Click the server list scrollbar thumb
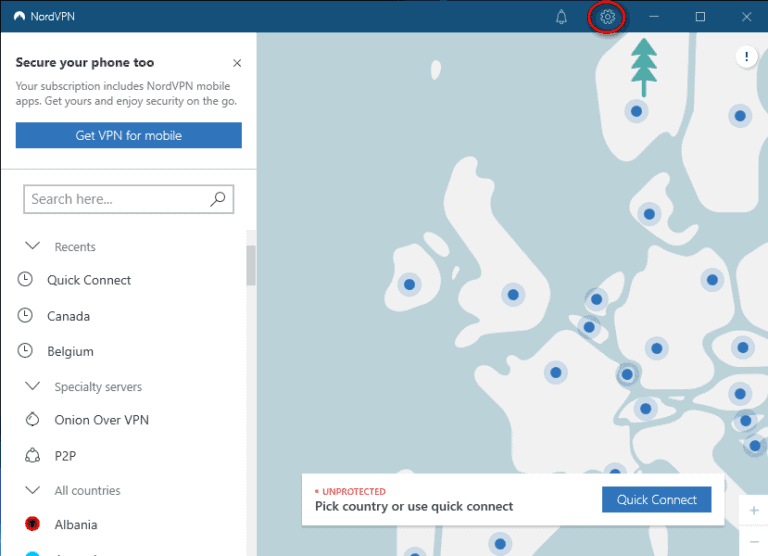This screenshot has height=556, width=768. pos(251,266)
